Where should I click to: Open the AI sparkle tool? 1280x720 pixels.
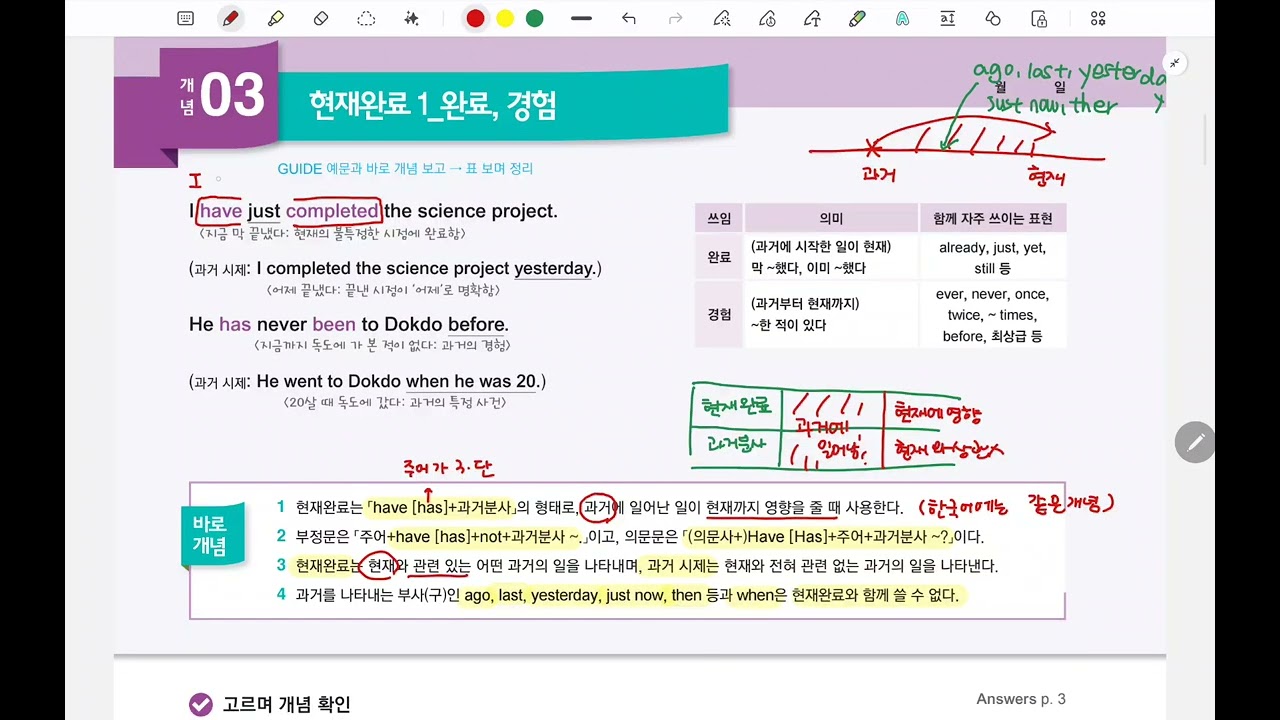411,18
